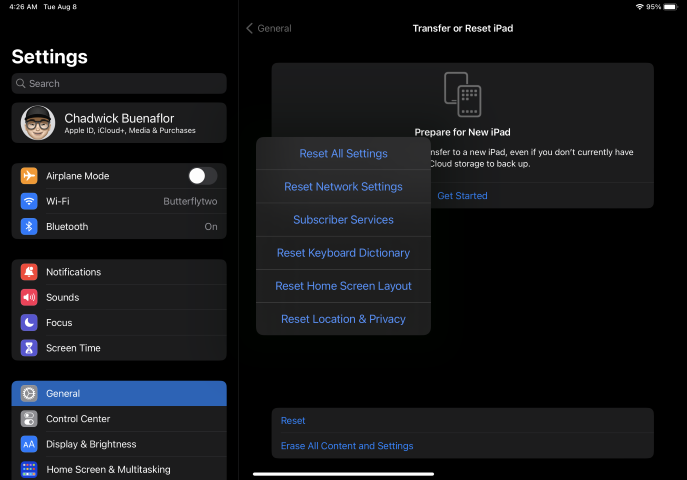687x480 pixels.
Task: Tap the 95% battery percentage
Action: pos(653,7)
